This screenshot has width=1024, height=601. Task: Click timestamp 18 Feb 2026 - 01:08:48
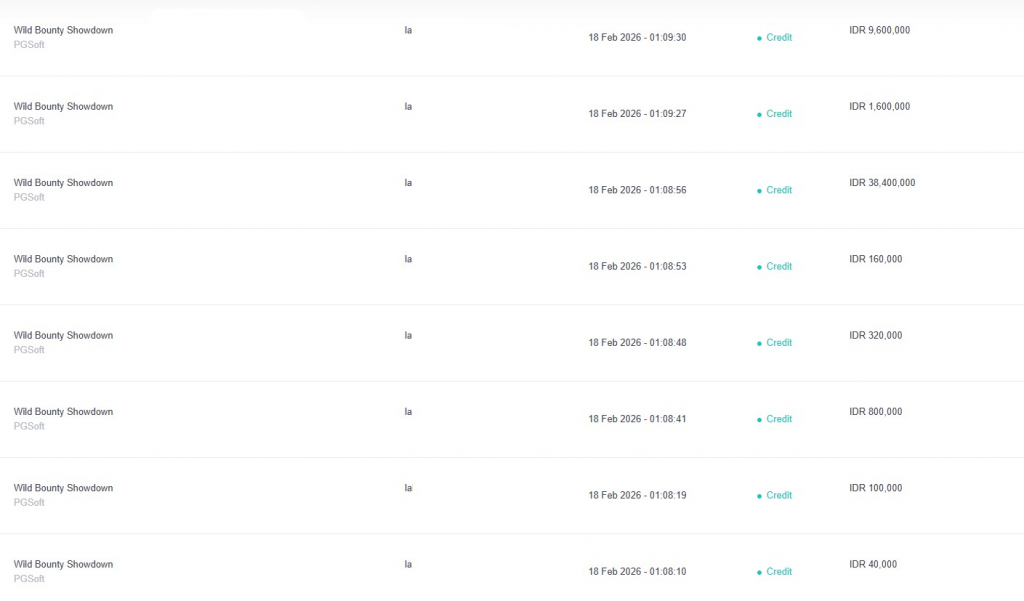pyautogui.click(x=637, y=343)
